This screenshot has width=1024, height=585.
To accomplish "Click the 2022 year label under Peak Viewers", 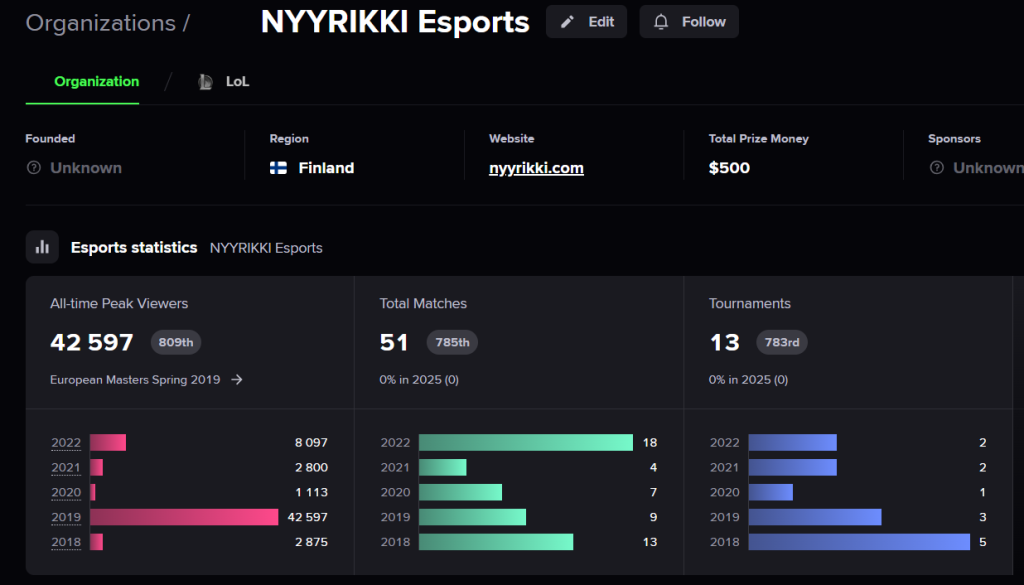I will click(x=66, y=443).
